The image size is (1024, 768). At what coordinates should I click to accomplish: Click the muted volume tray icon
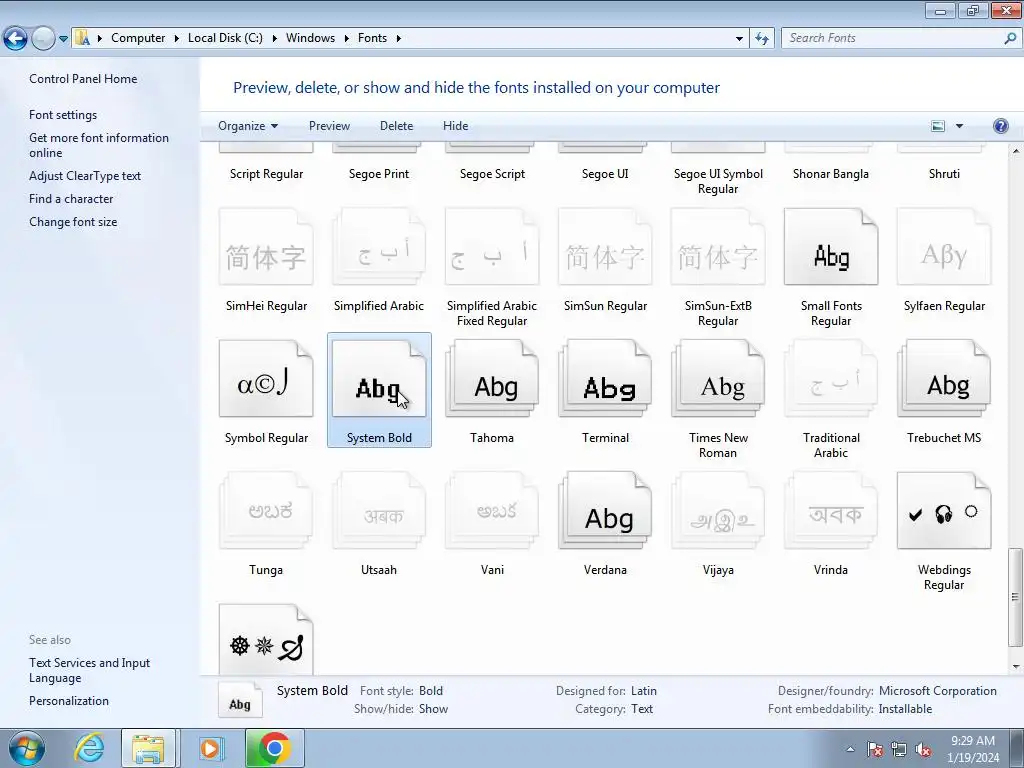[x=923, y=750]
